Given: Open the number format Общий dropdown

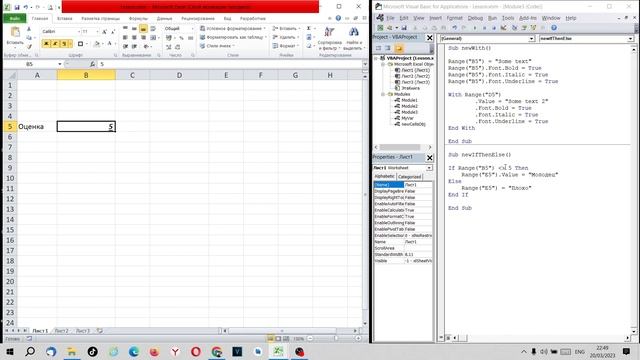Looking at the screenshot, I should pyautogui.click(x=192, y=29).
